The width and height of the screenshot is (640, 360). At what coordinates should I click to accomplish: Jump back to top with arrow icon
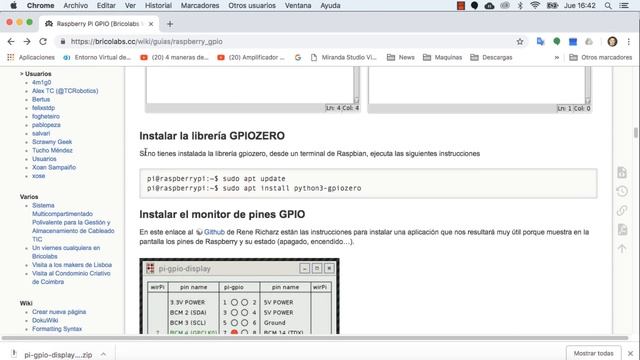pyautogui.click(x=622, y=249)
